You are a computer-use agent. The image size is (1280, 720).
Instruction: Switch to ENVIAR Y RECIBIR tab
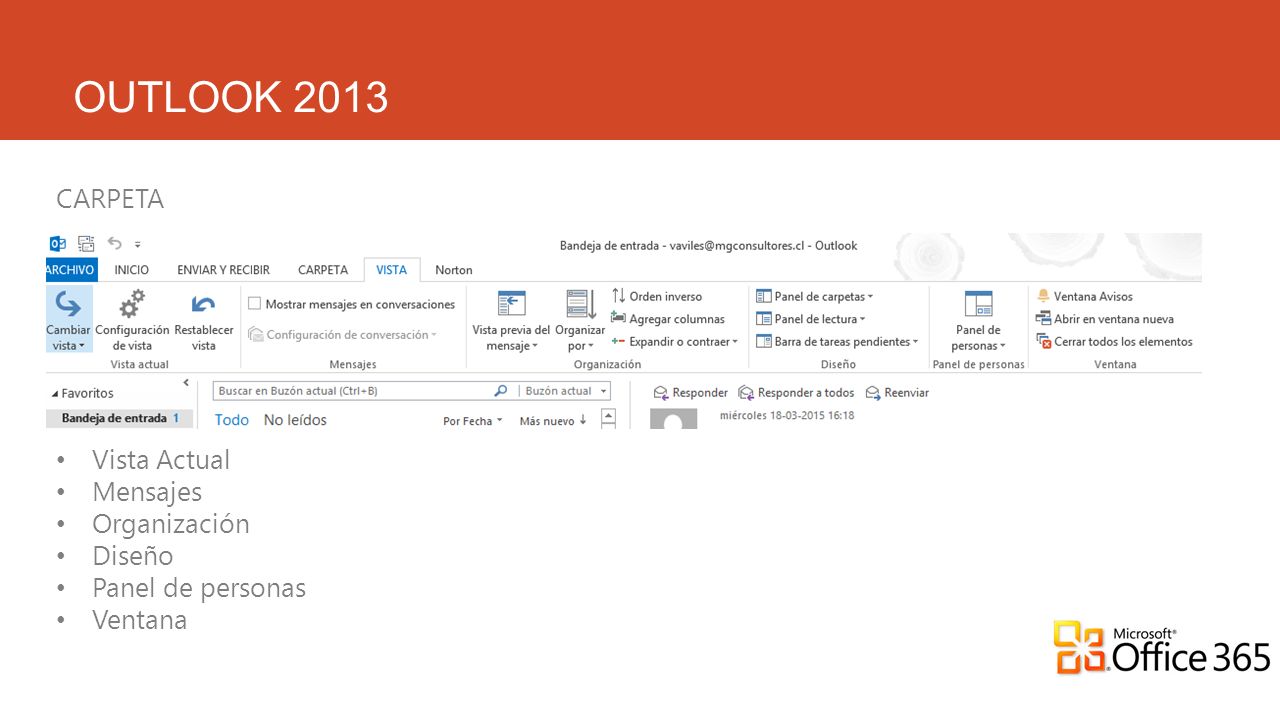pos(223,270)
